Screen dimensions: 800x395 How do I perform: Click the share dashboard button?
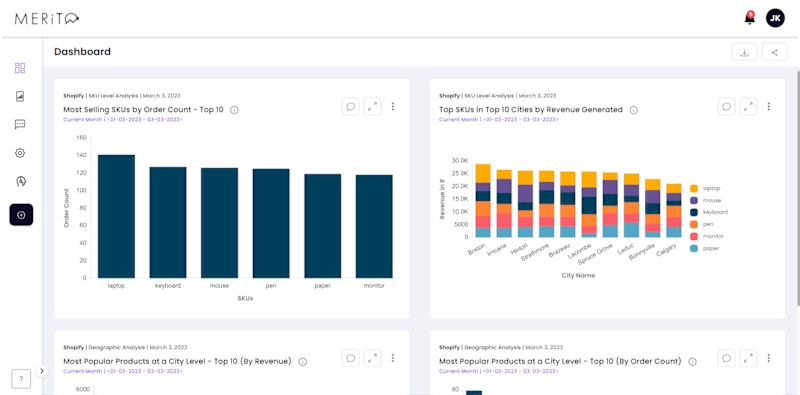774,53
